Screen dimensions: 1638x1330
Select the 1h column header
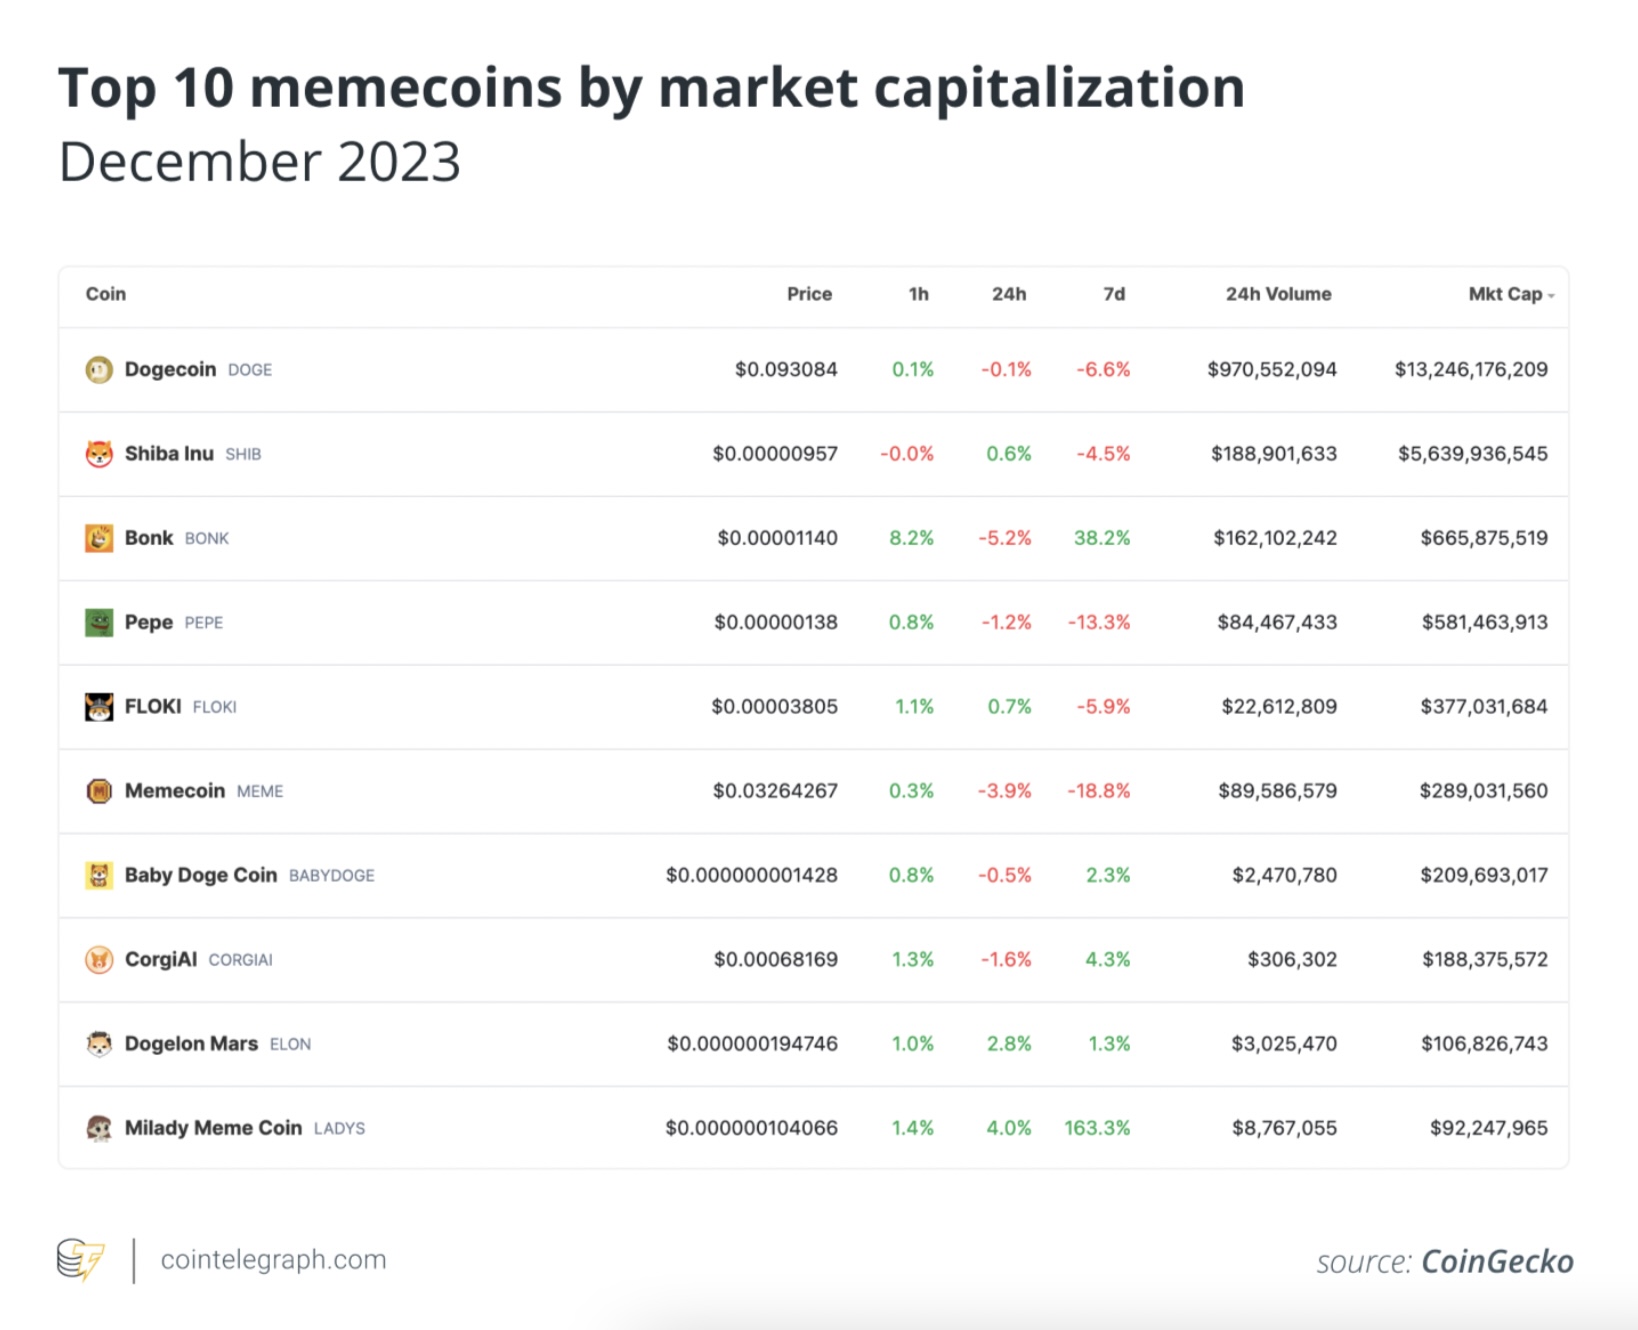click(x=918, y=294)
